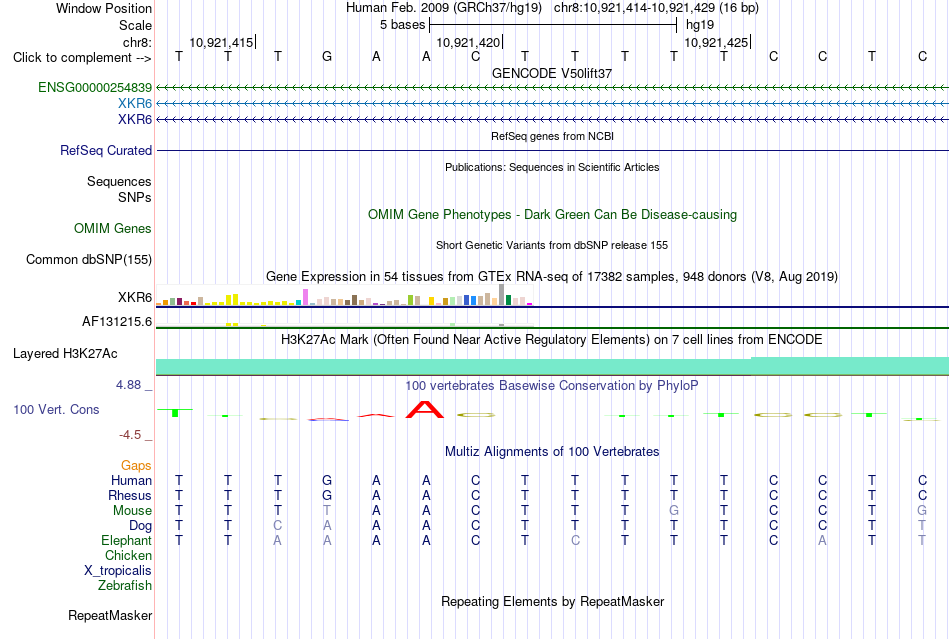The image size is (950, 639).
Task: Click the teal H3K27Ac signal band
Action: click(x=552, y=366)
